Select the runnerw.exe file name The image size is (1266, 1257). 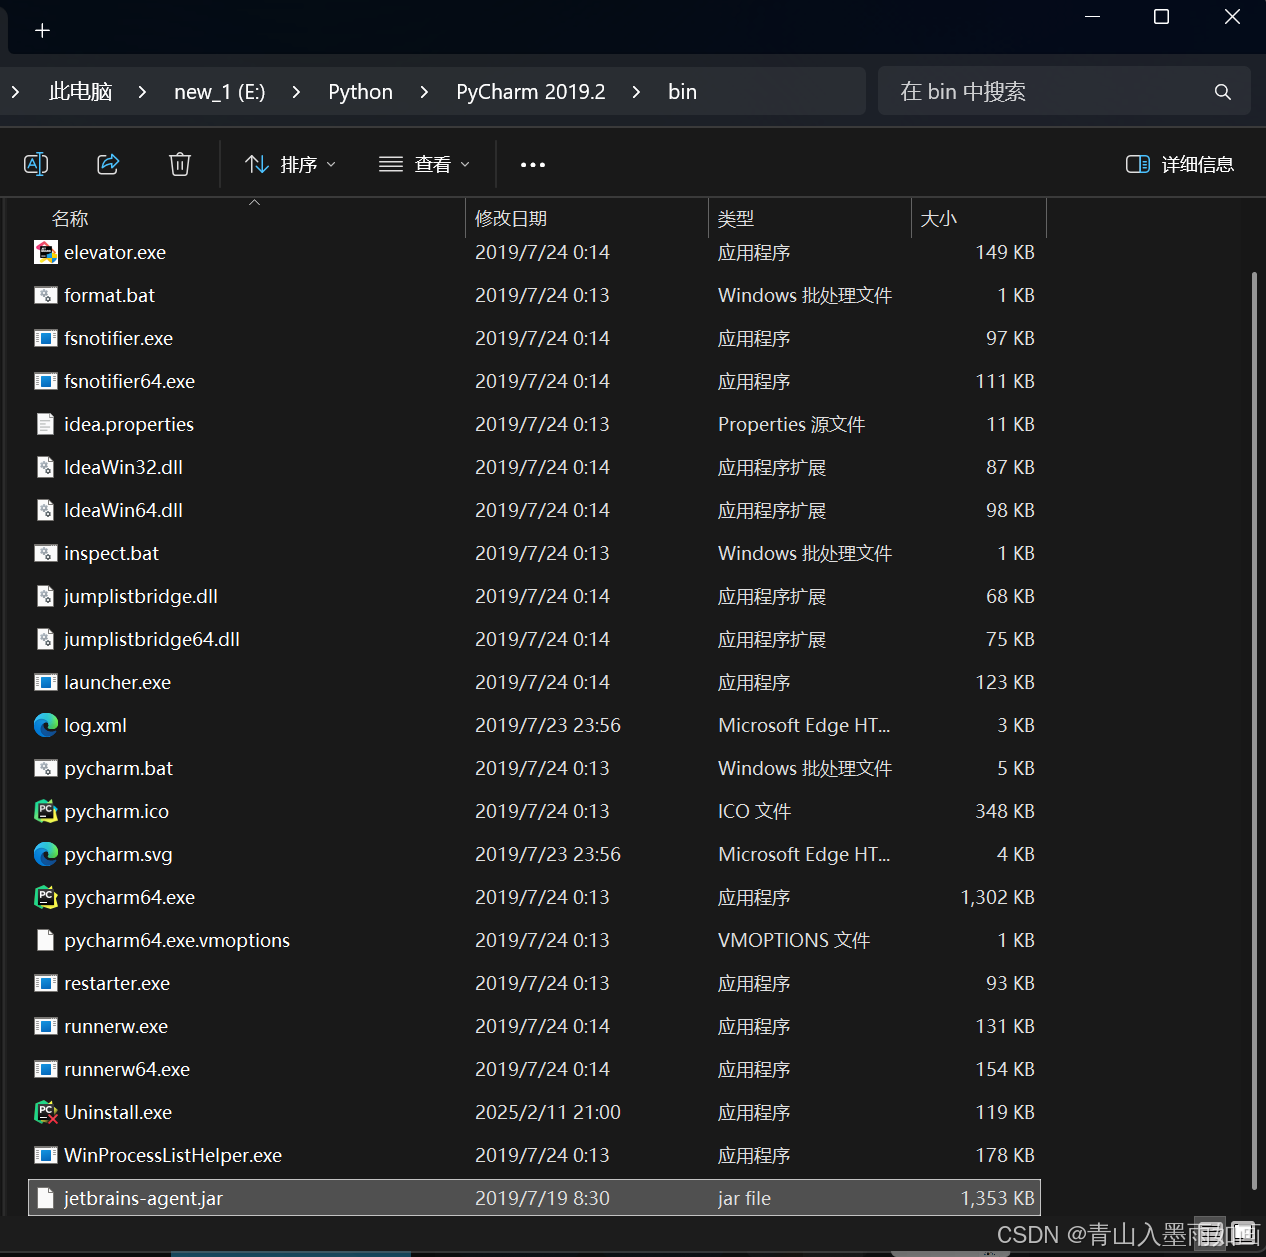[116, 1026]
